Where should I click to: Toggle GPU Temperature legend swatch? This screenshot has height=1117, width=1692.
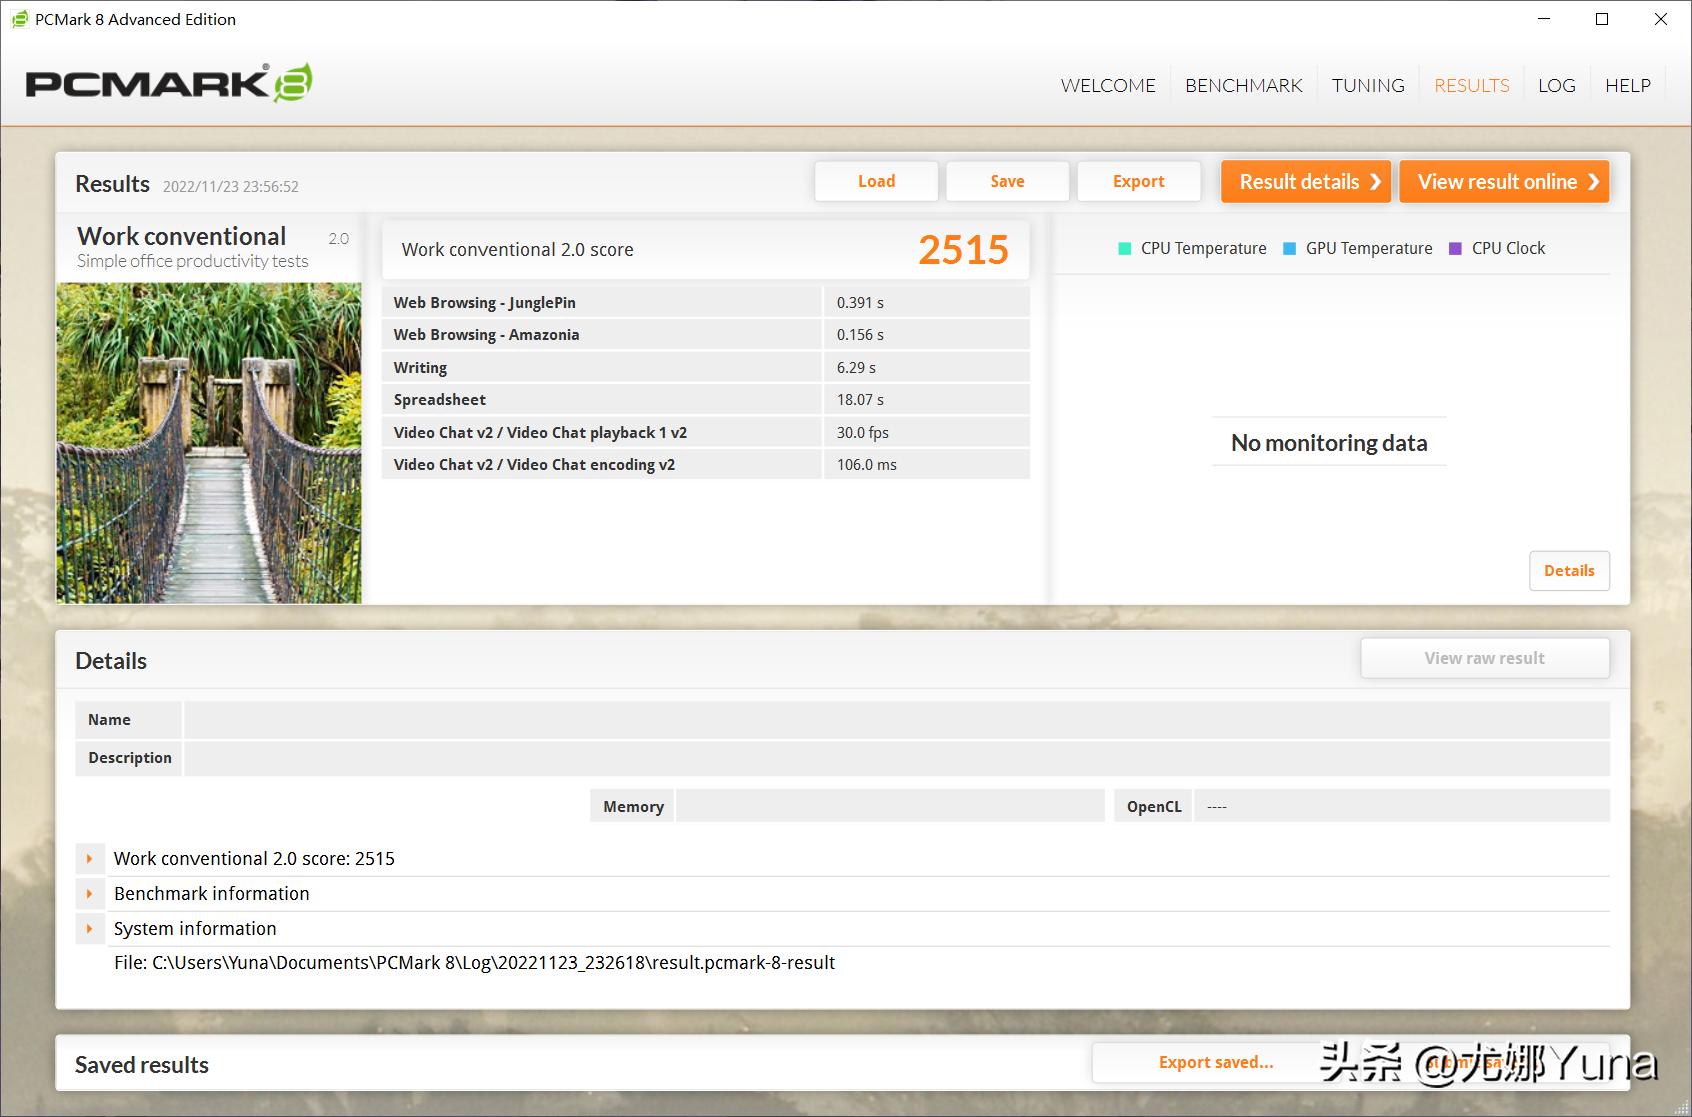coord(1290,248)
